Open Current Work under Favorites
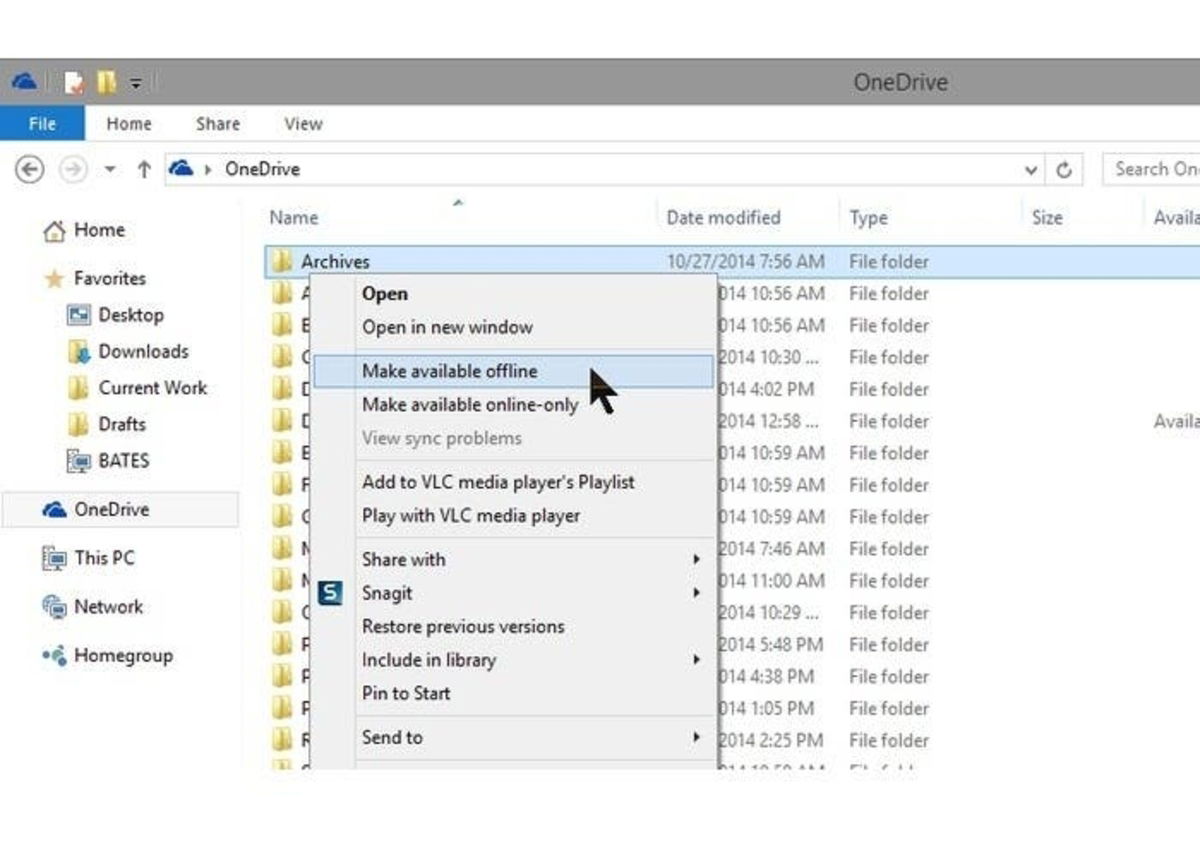This screenshot has height=857, width=1200. [x=153, y=388]
